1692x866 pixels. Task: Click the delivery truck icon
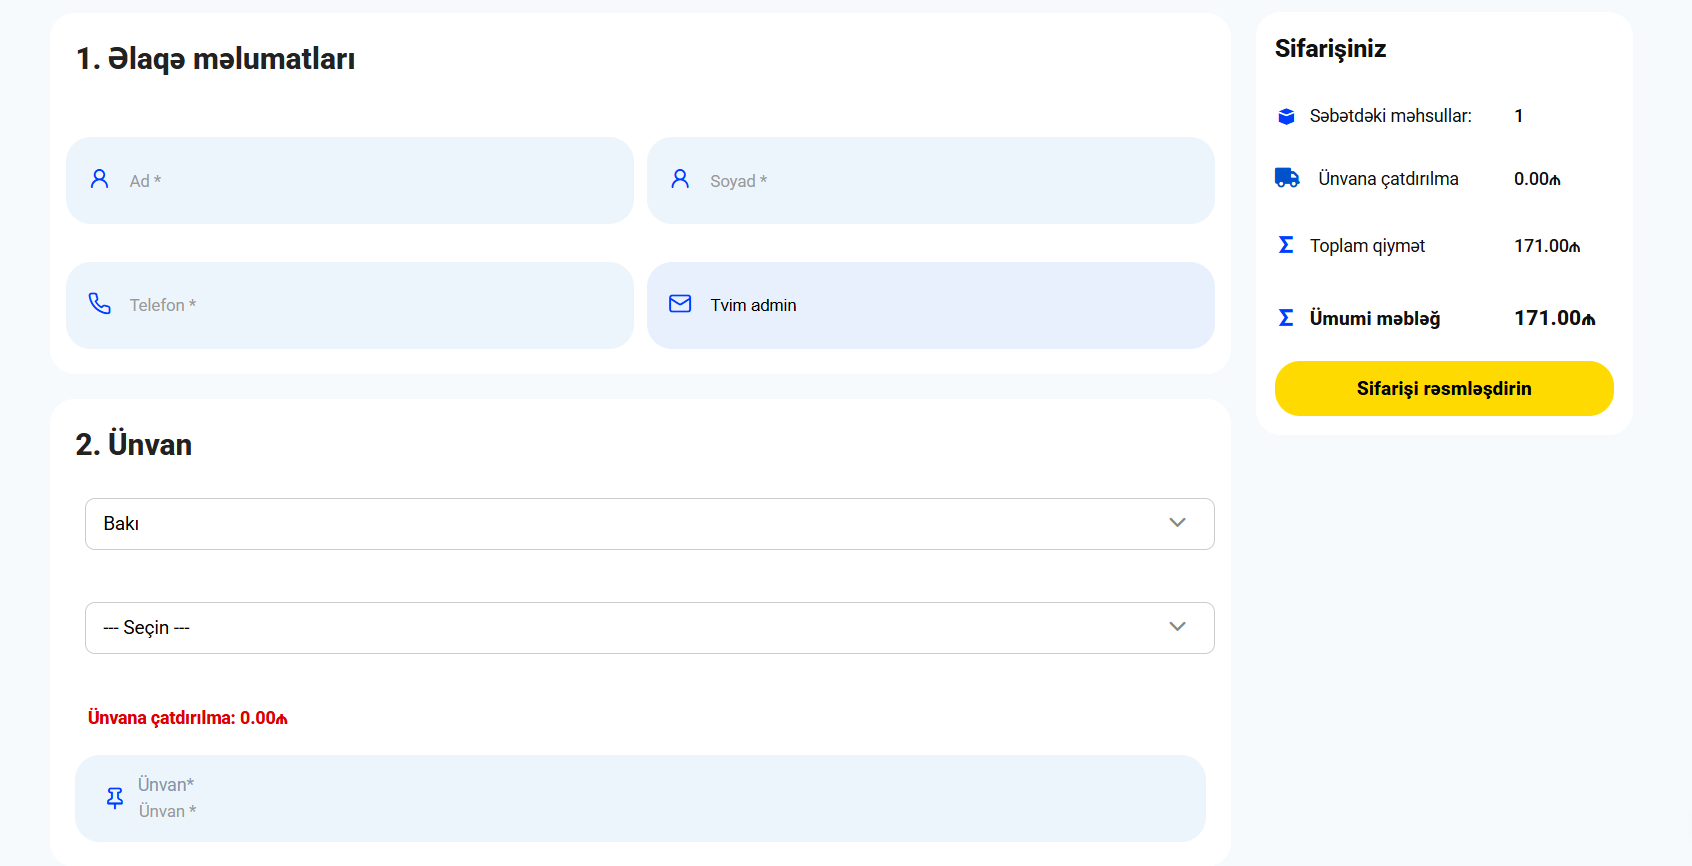pyautogui.click(x=1287, y=178)
